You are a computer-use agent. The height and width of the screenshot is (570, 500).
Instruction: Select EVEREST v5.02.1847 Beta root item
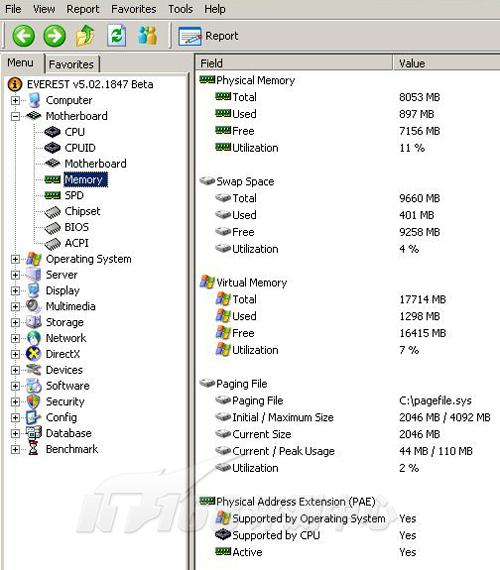90,84
